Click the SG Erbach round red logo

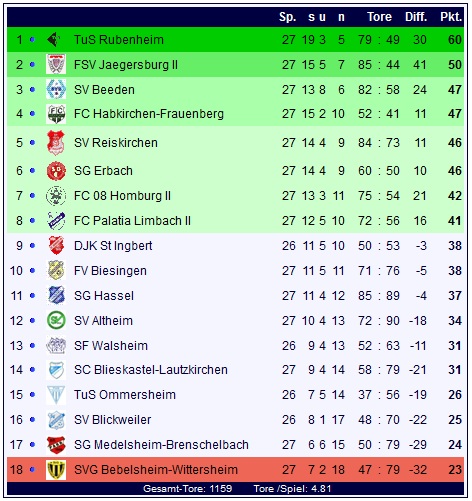pyautogui.click(x=56, y=171)
